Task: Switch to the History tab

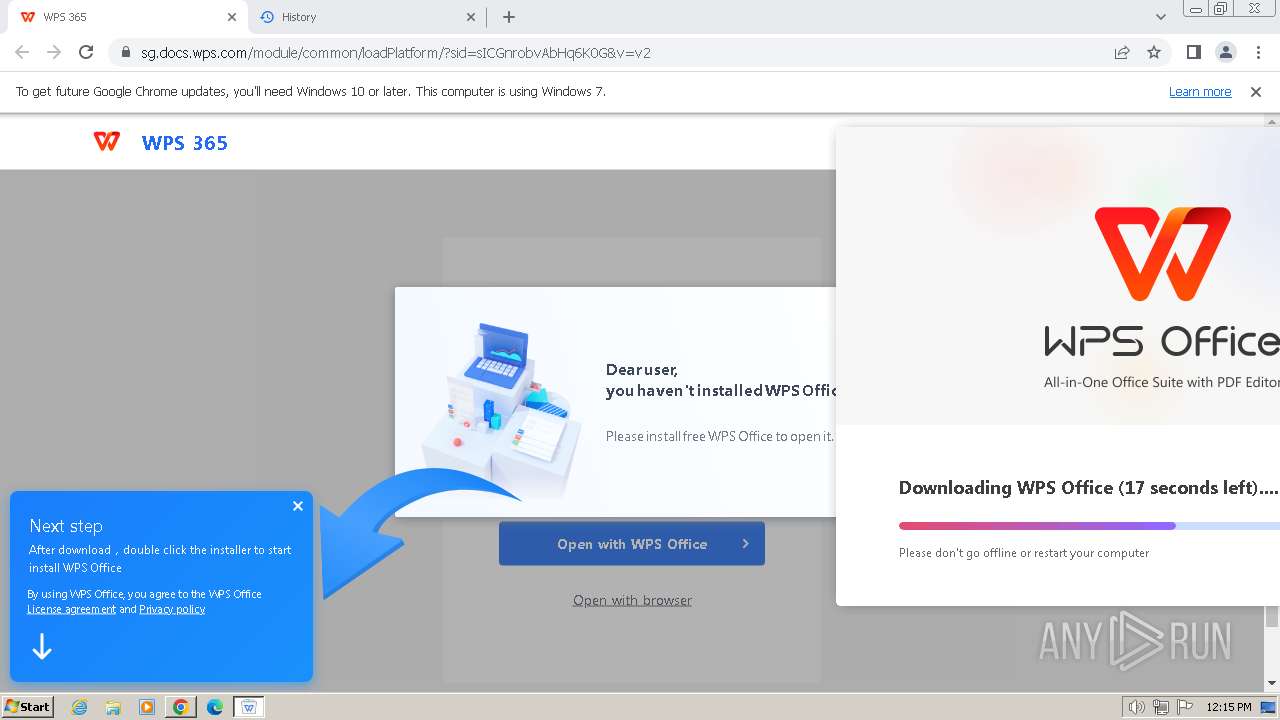Action: [x=367, y=17]
